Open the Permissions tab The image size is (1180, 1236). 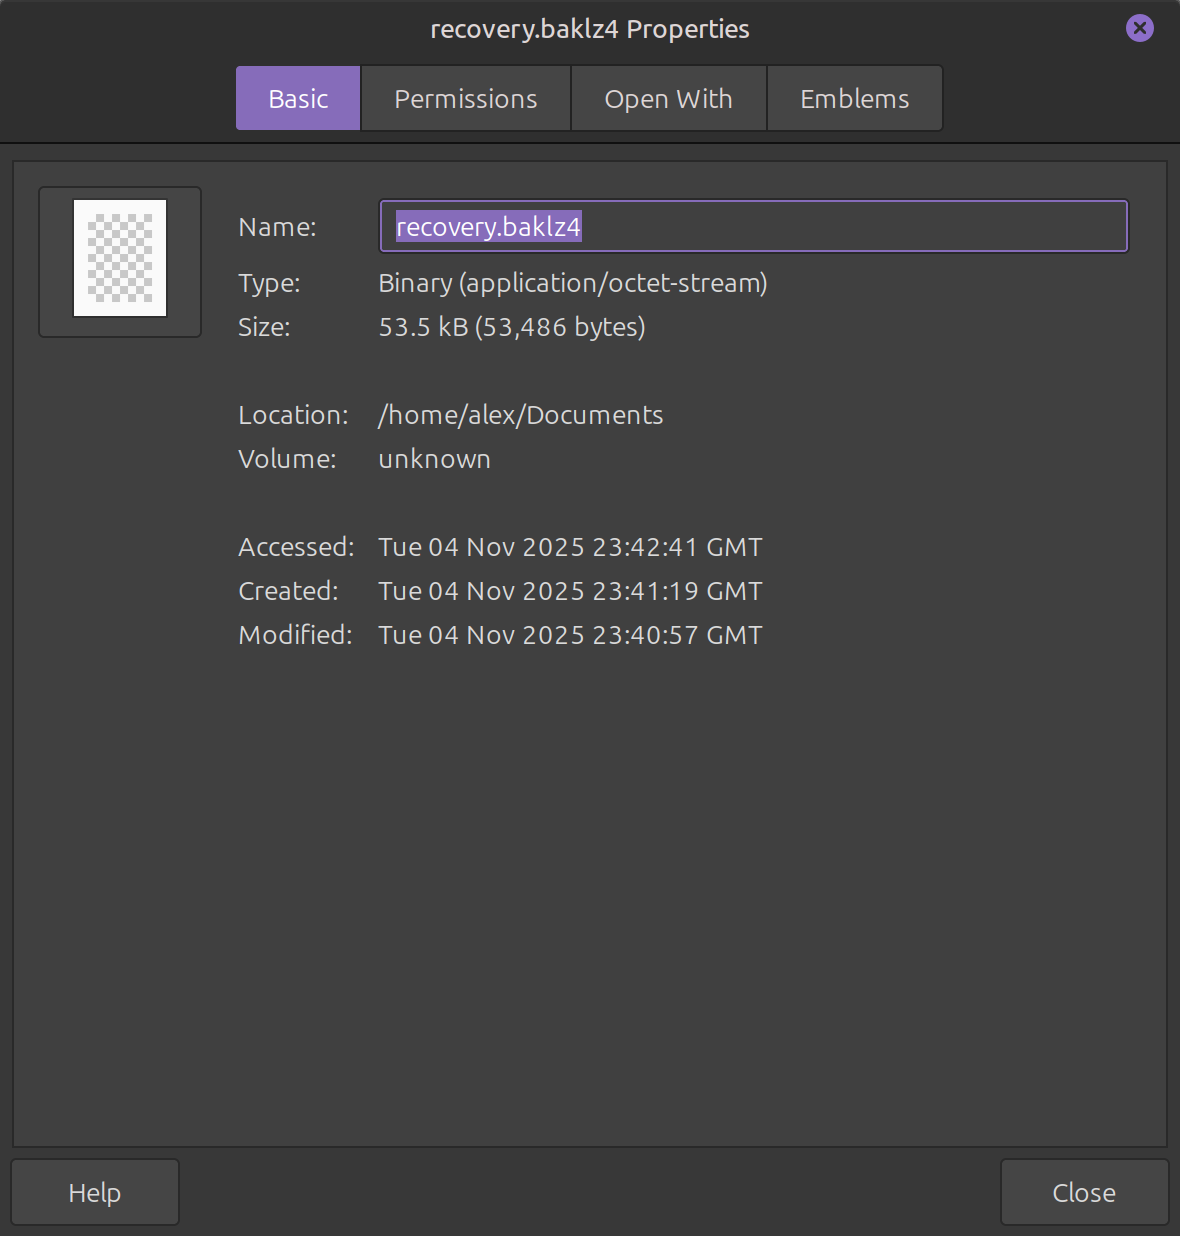[466, 99]
